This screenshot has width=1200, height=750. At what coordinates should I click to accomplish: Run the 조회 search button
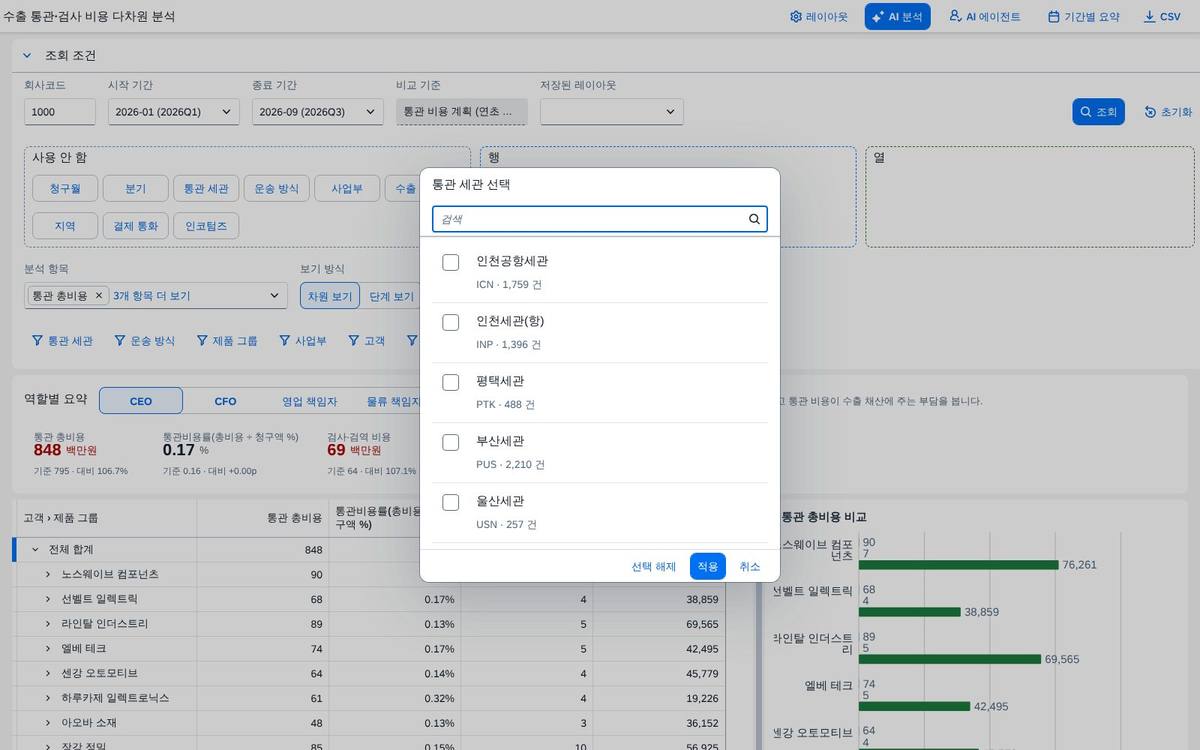[1099, 112]
